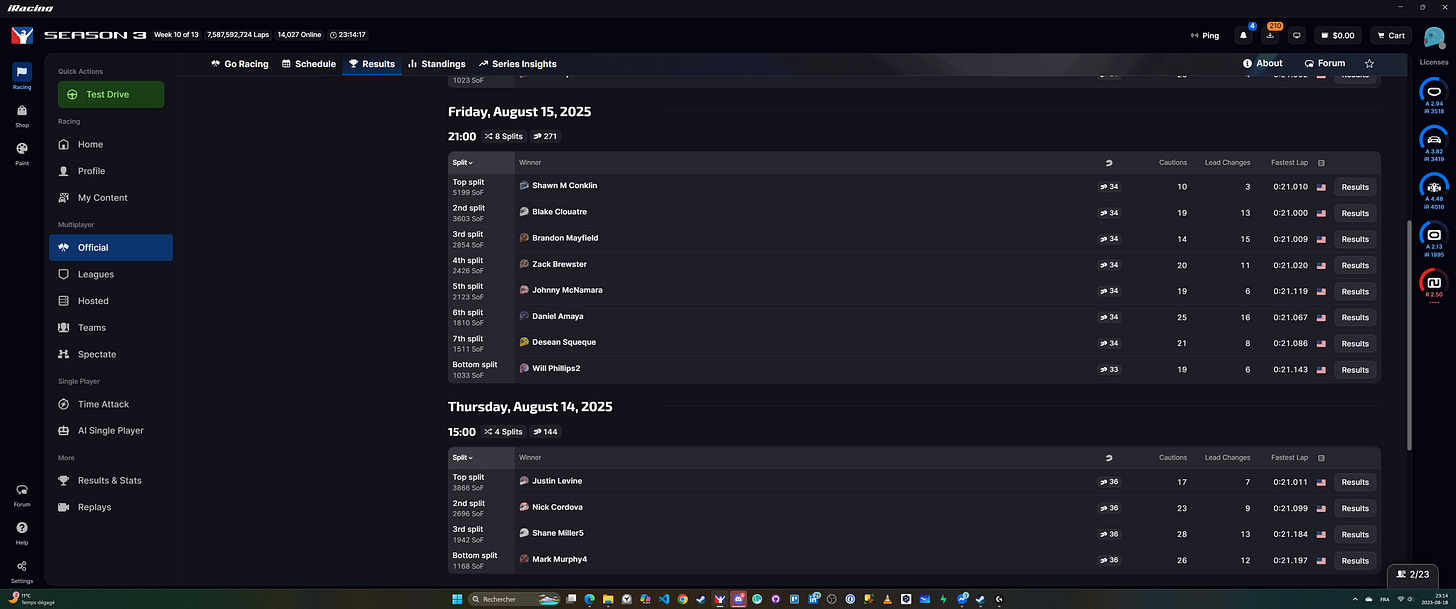The width and height of the screenshot is (1456, 609).
Task: Open Forum from the left rail
Action: (22, 495)
